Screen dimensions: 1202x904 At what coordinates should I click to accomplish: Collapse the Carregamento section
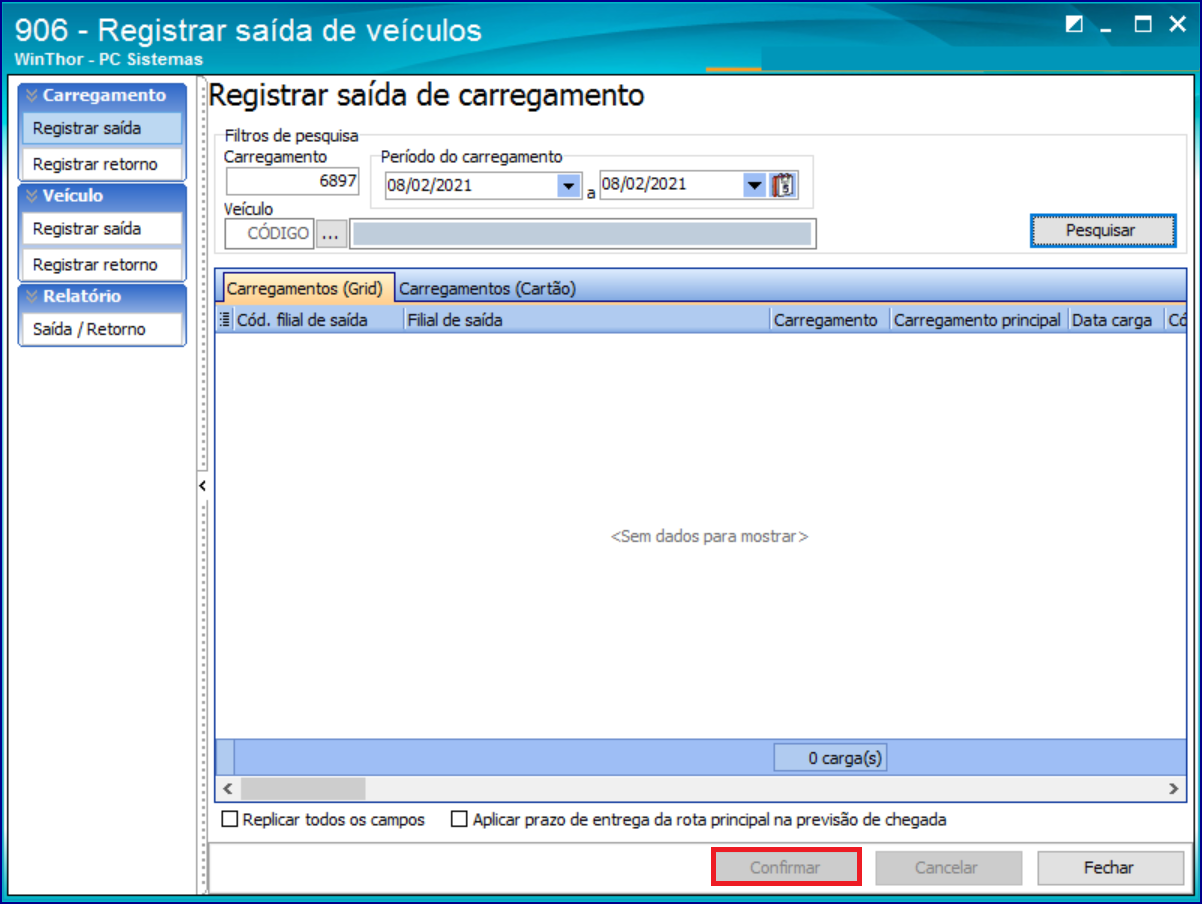coord(102,96)
